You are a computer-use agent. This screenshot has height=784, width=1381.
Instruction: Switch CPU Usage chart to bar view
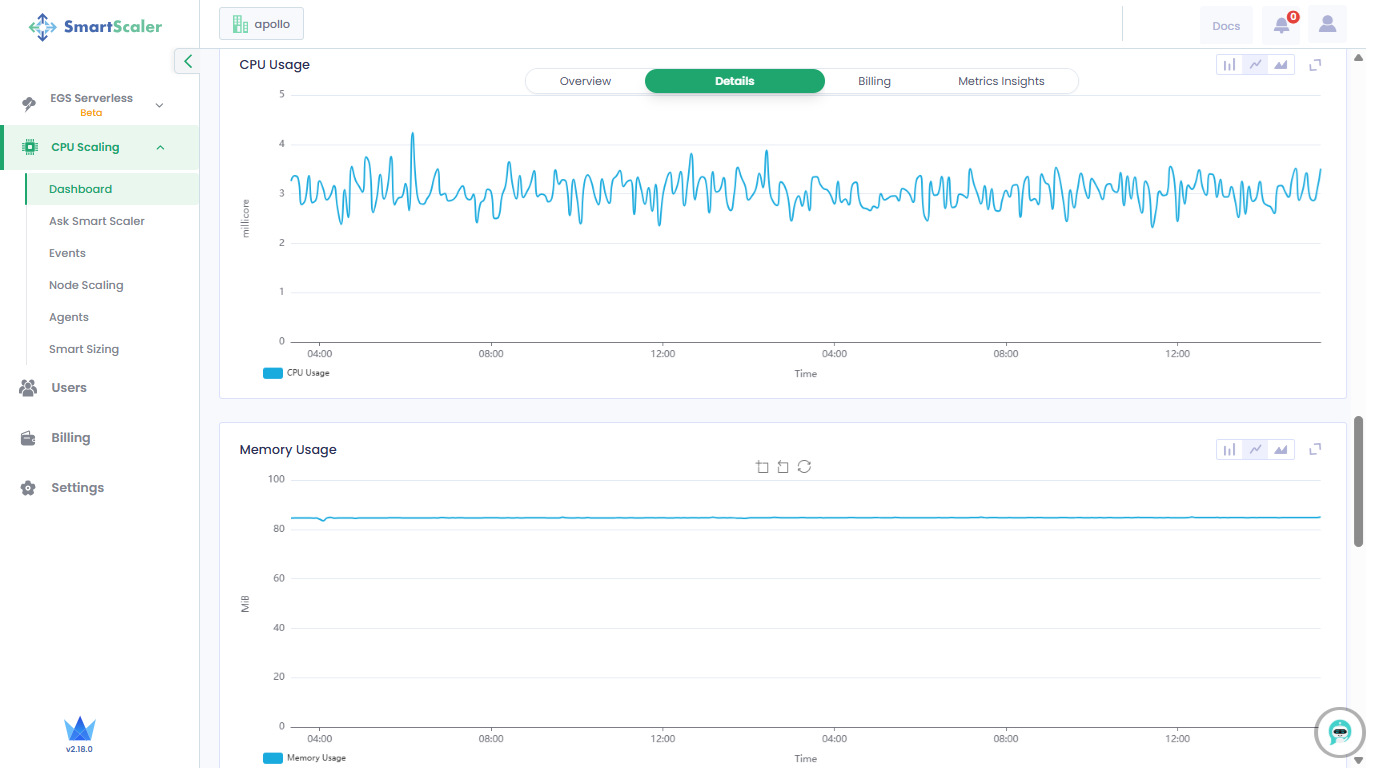[x=1229, y=65]
